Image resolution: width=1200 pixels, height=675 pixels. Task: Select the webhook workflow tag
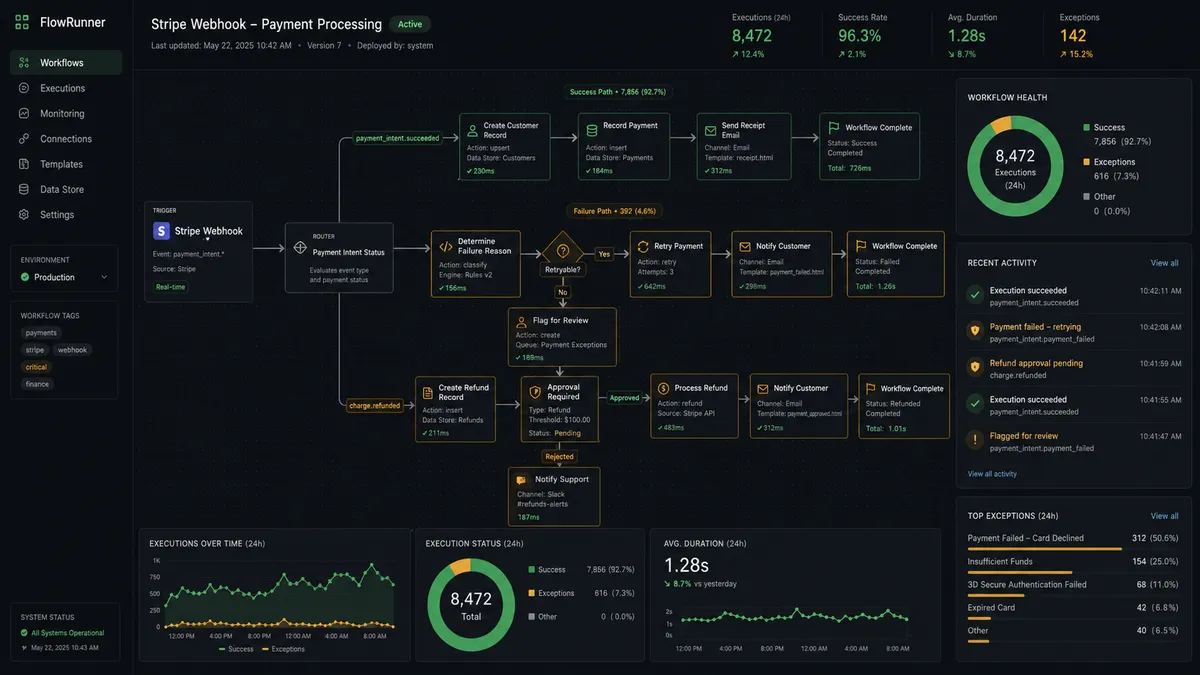(72, 350)
